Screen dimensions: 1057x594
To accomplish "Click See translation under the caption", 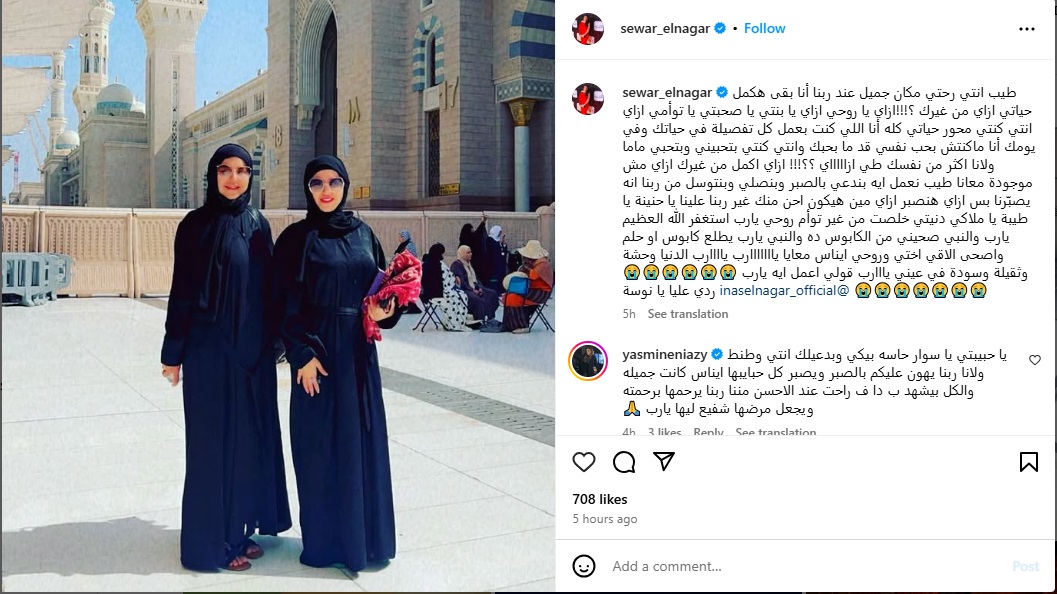I will (x=688, y=314).
